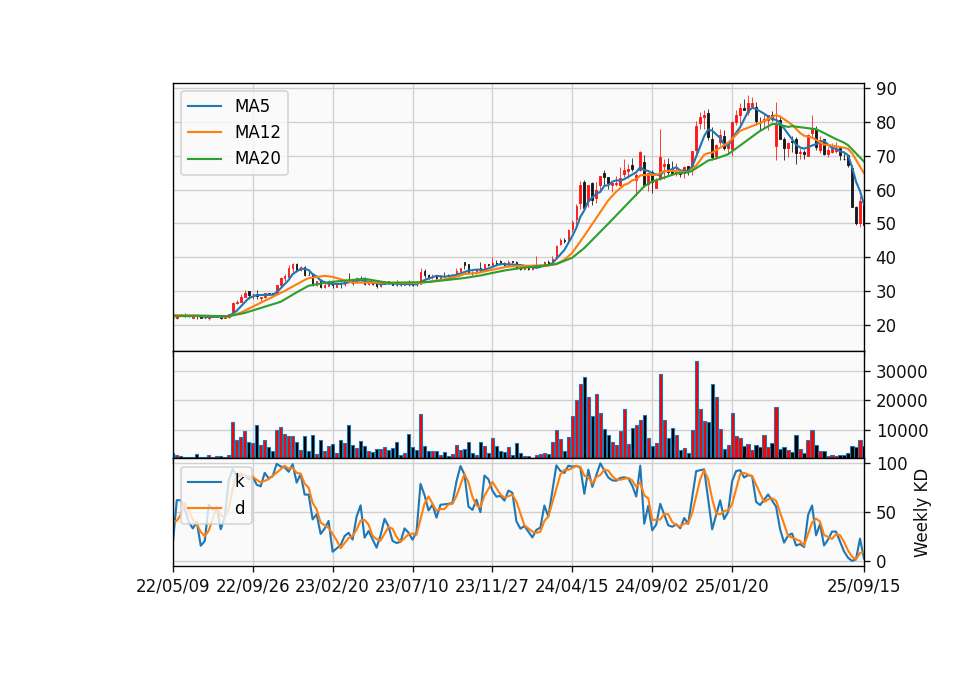Click the 100 KD axis label
Viewport: 960px width, 690px height.
point(891,464)
